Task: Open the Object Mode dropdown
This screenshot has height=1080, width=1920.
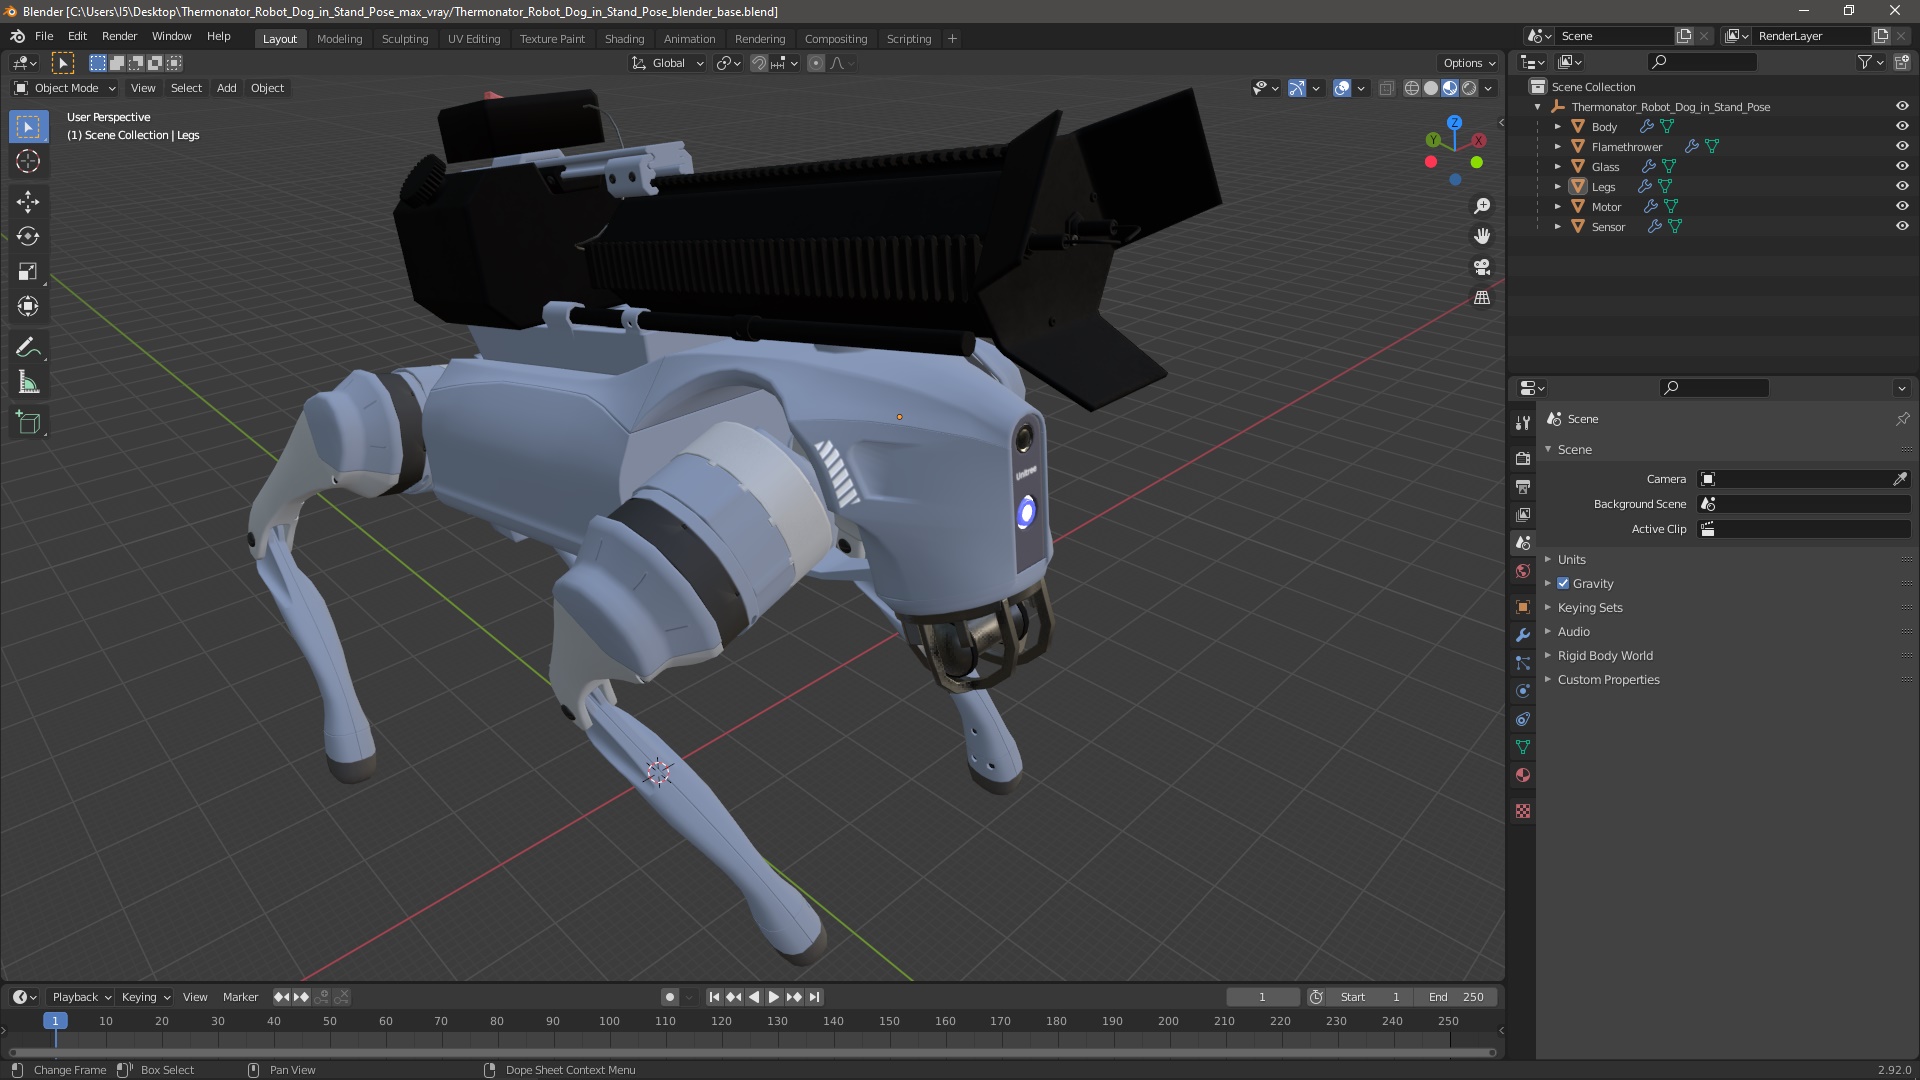Action: point(65,88)
